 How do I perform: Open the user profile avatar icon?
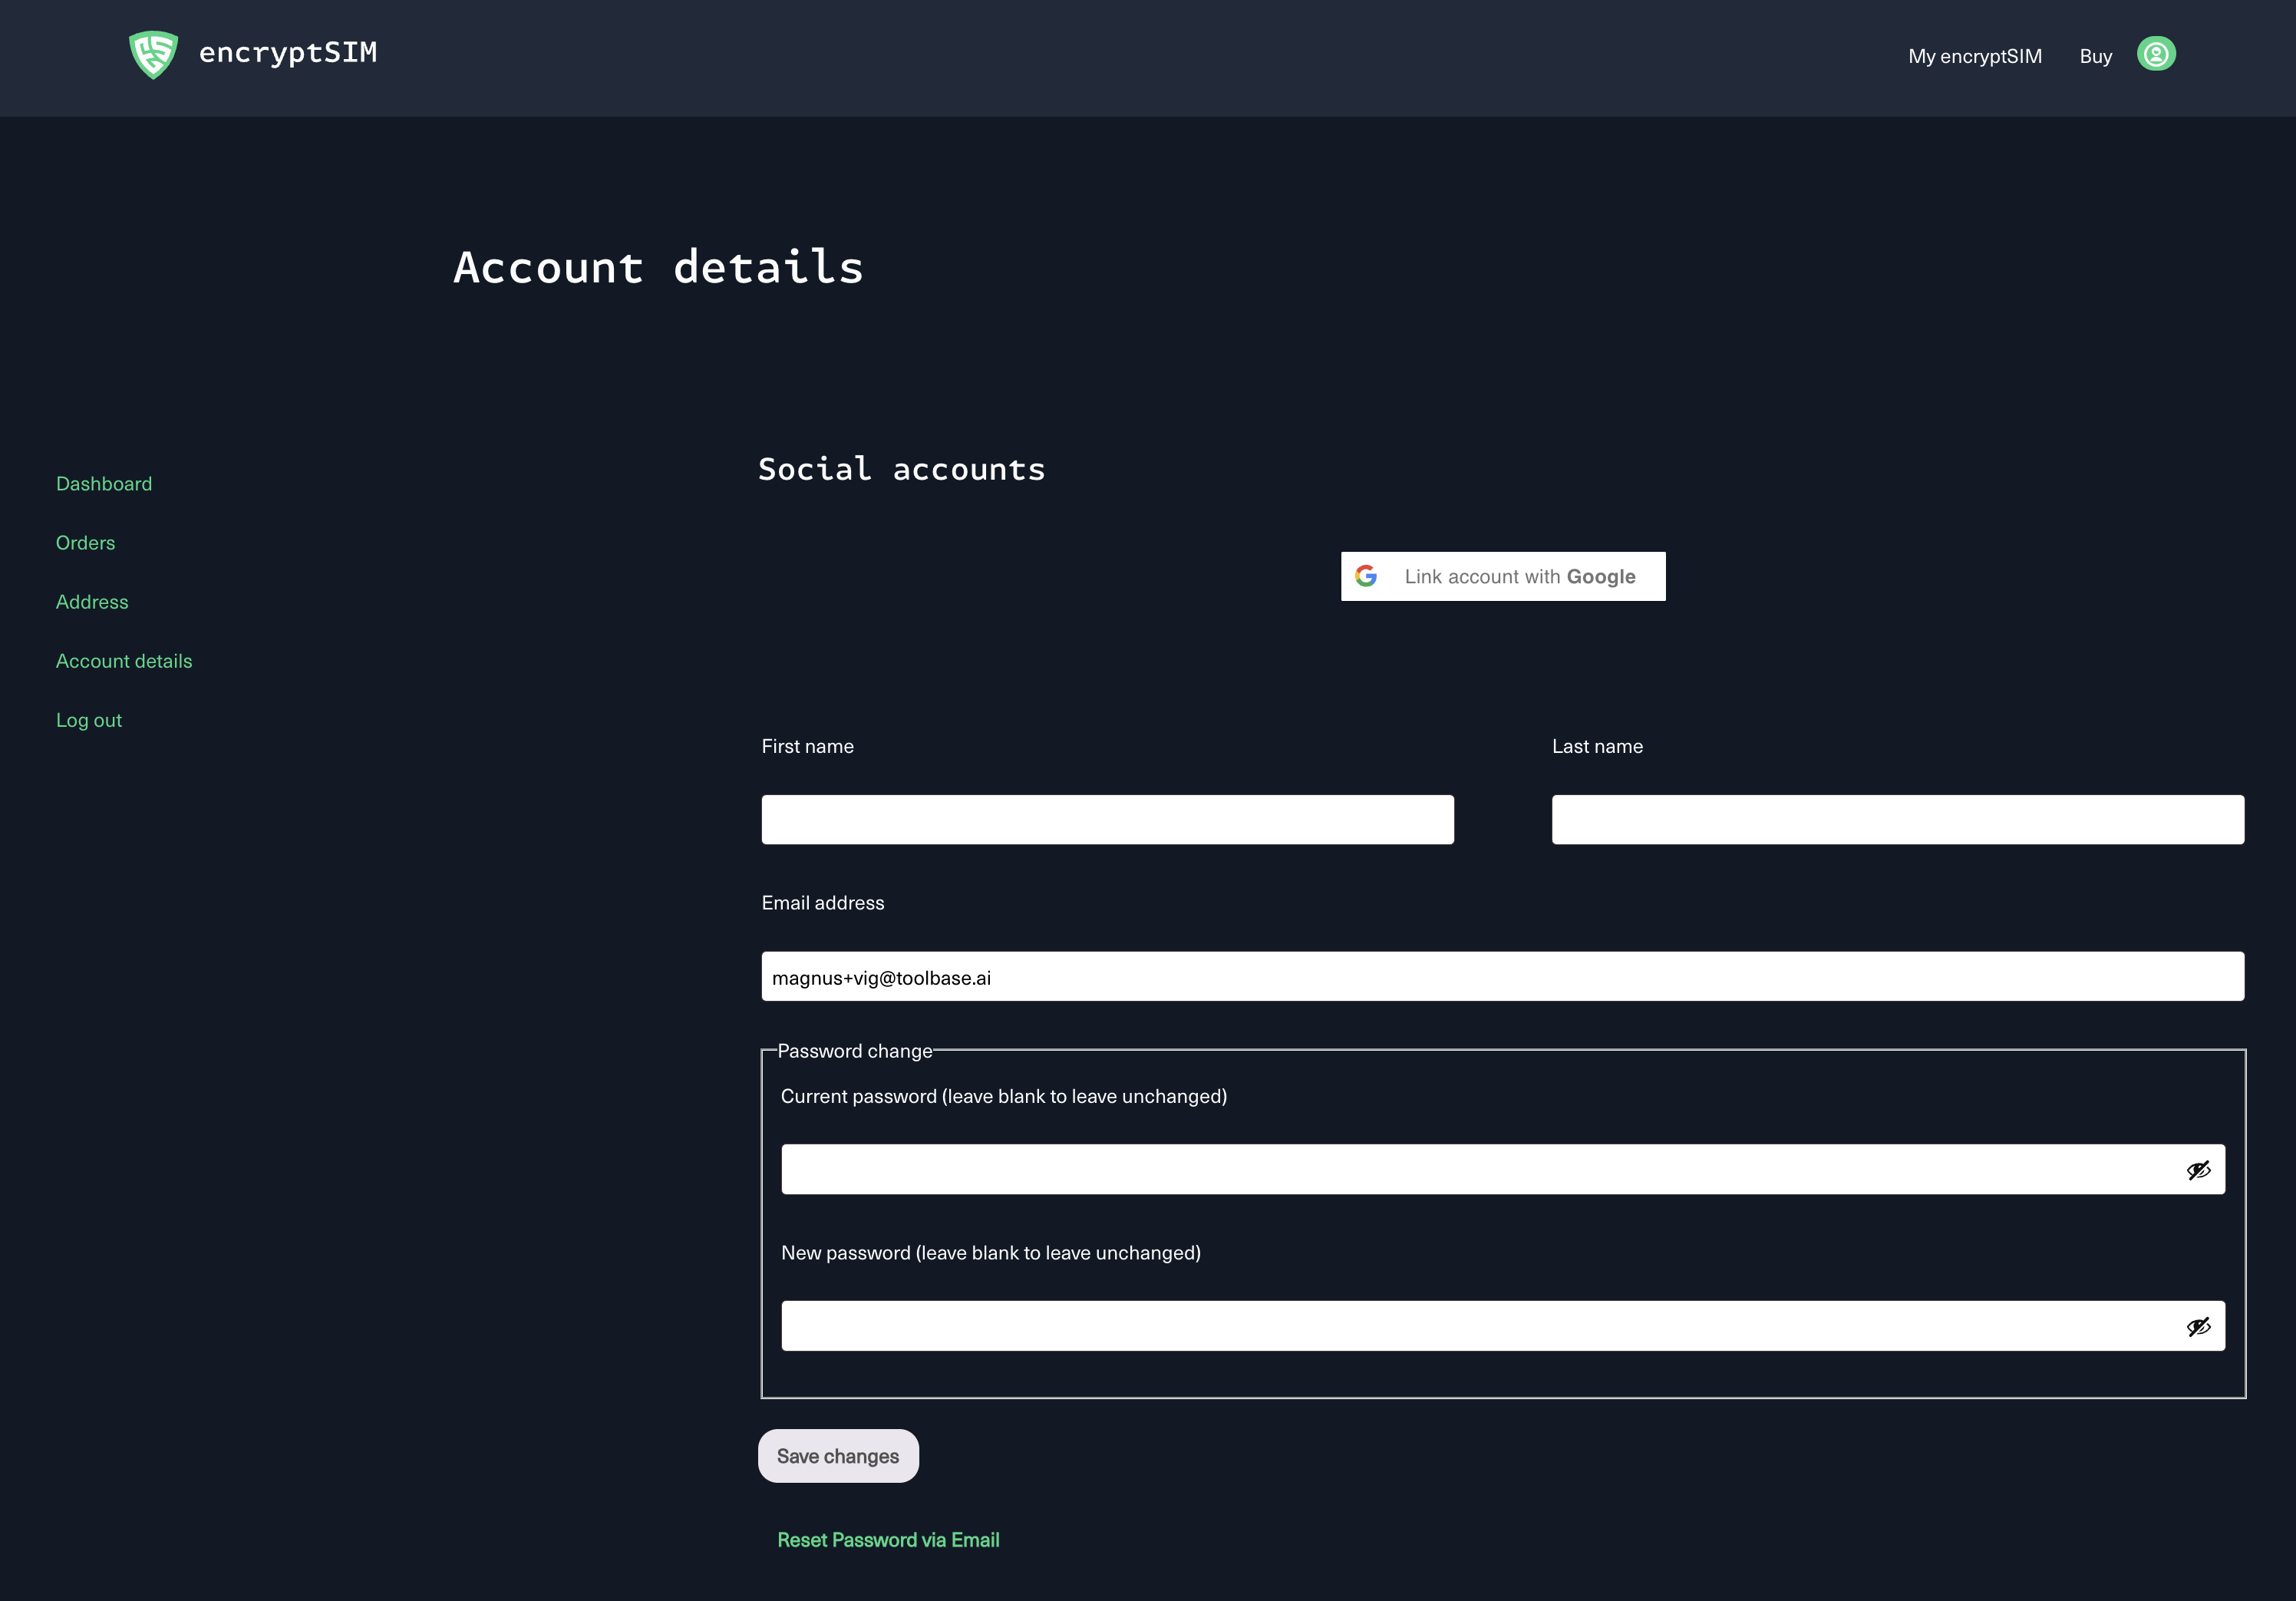pos(2156,54)
